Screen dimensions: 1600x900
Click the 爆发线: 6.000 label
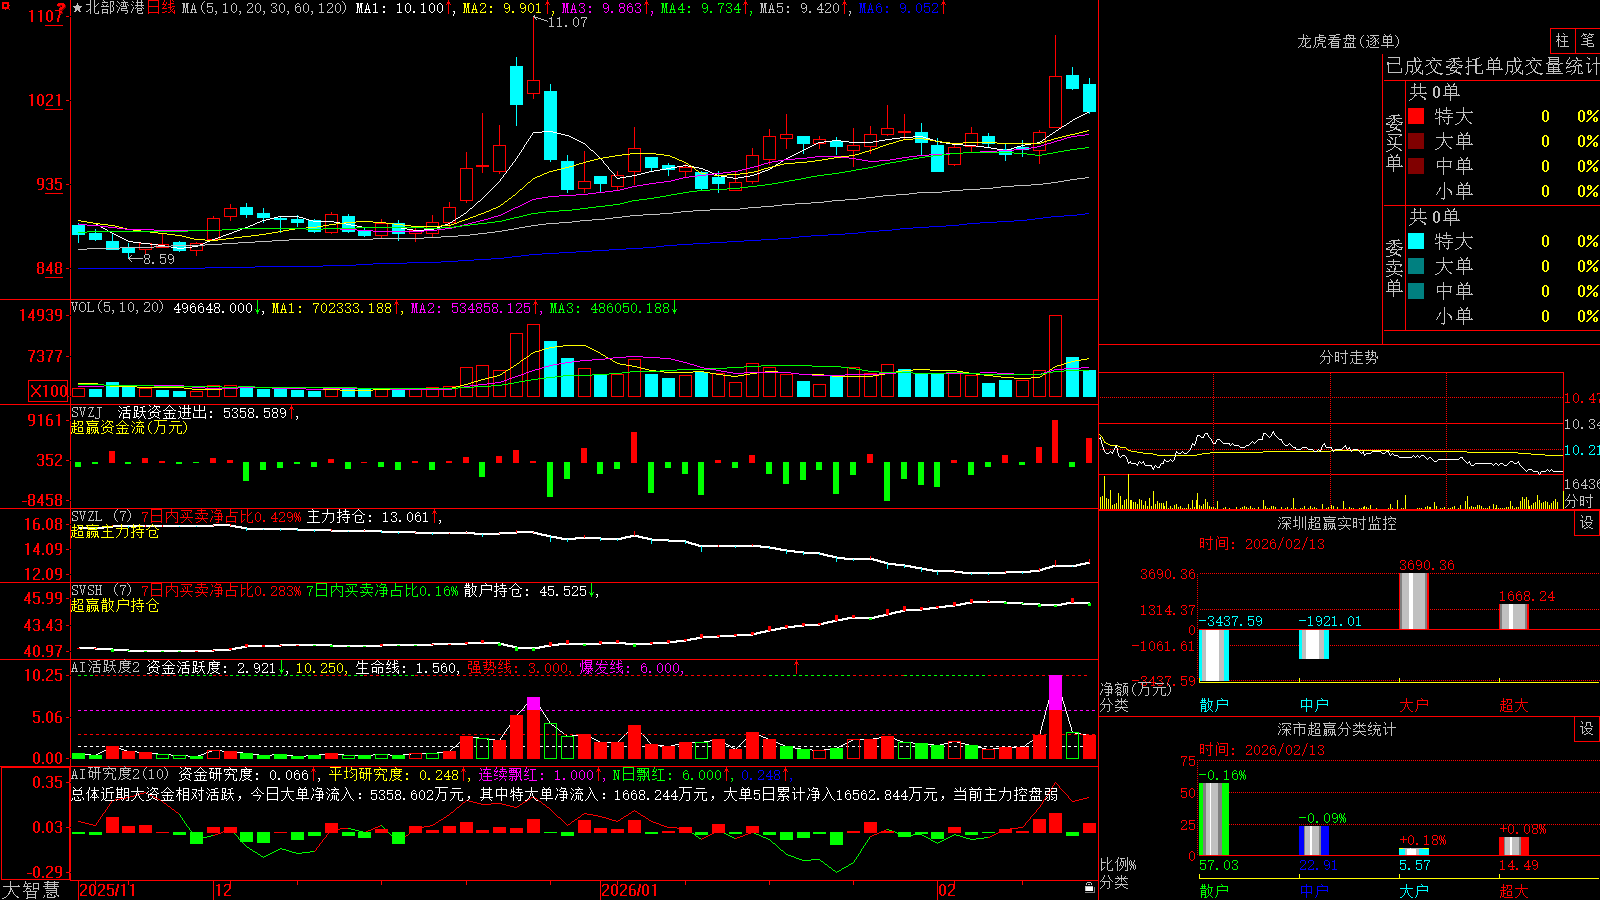click(631, 668)
